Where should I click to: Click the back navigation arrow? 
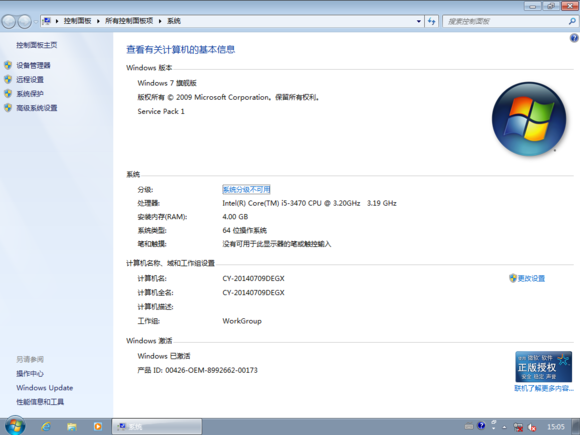coord(9,21)
